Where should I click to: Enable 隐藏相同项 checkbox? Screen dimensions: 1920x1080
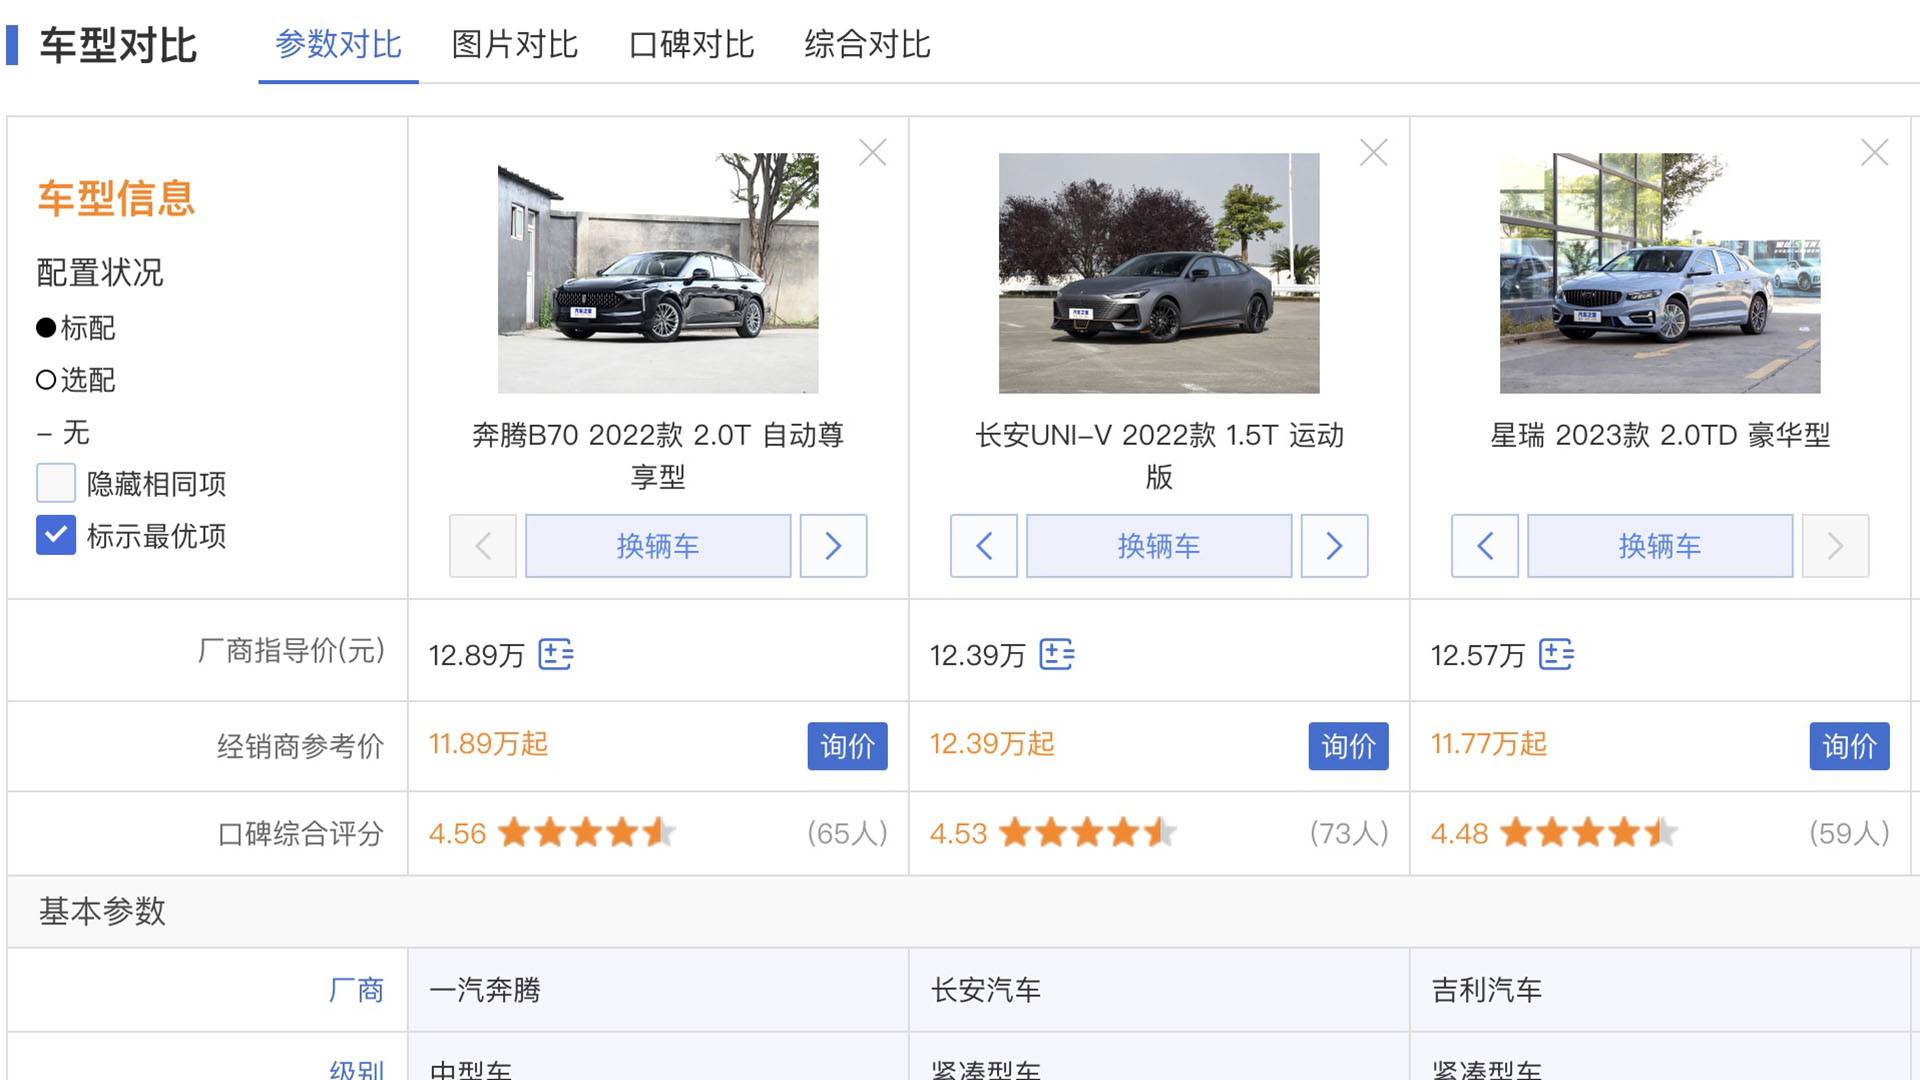click(x=56, y=484)
